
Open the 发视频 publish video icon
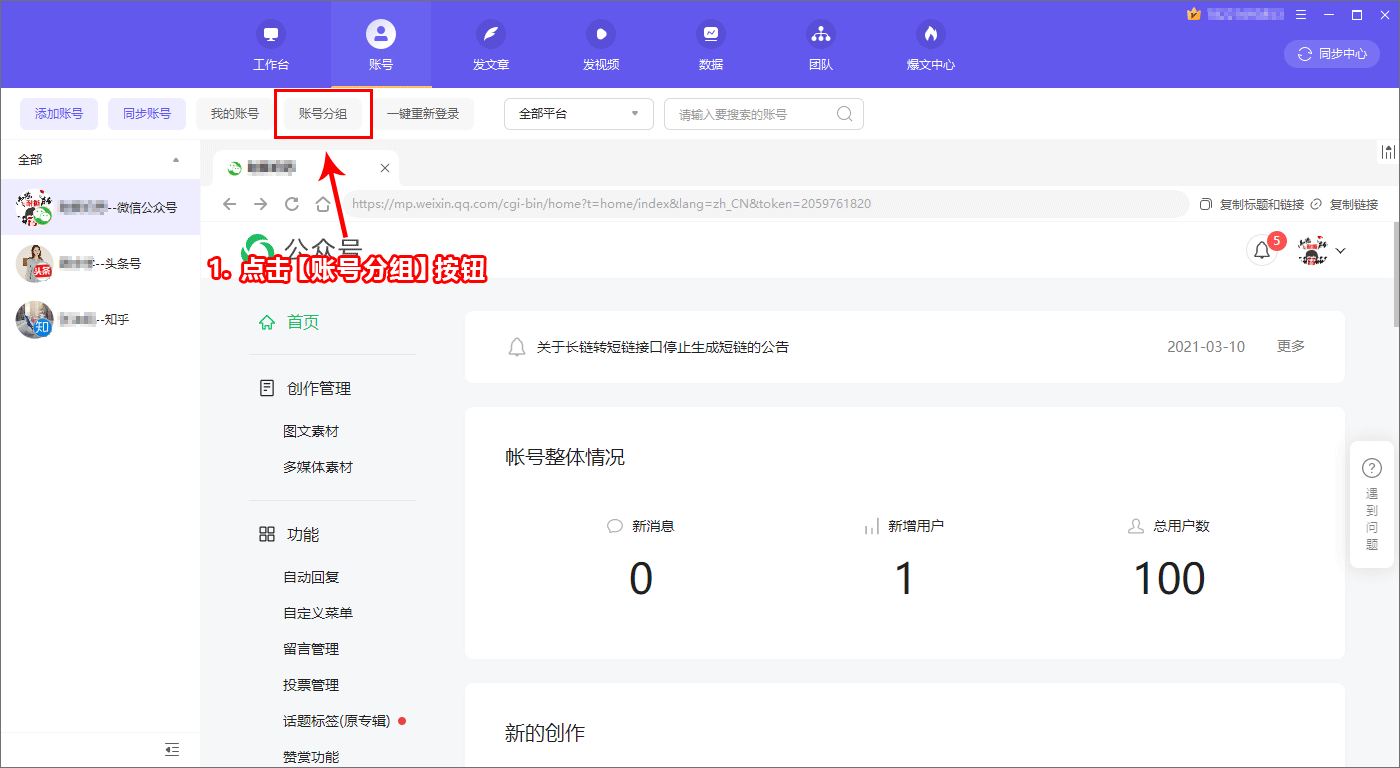click(x=601, y=45)
